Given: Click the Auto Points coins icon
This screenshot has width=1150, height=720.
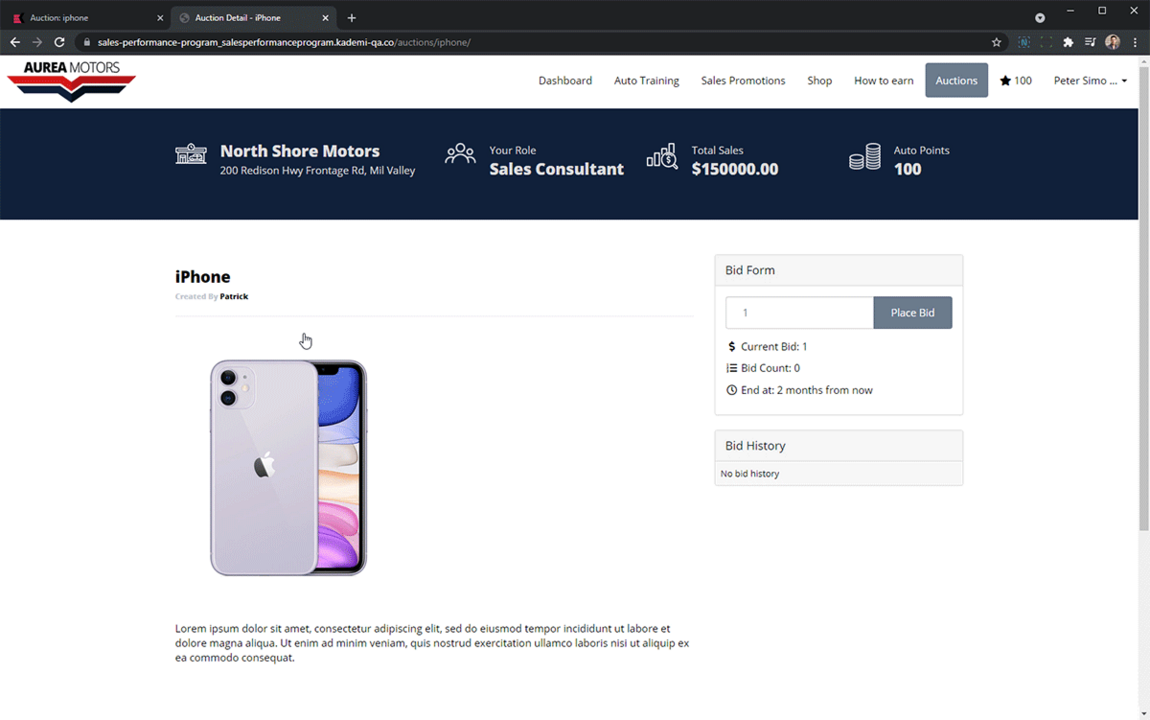Looking at the screenshot, I should 865,156.
